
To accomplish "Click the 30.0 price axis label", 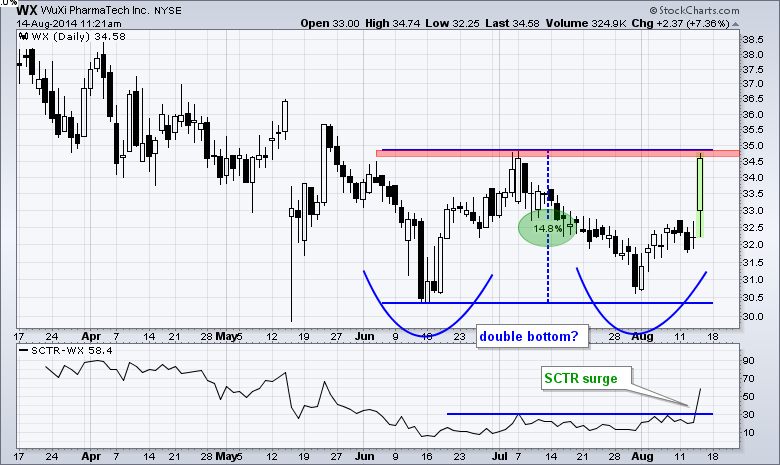I will tap(753, 316).
